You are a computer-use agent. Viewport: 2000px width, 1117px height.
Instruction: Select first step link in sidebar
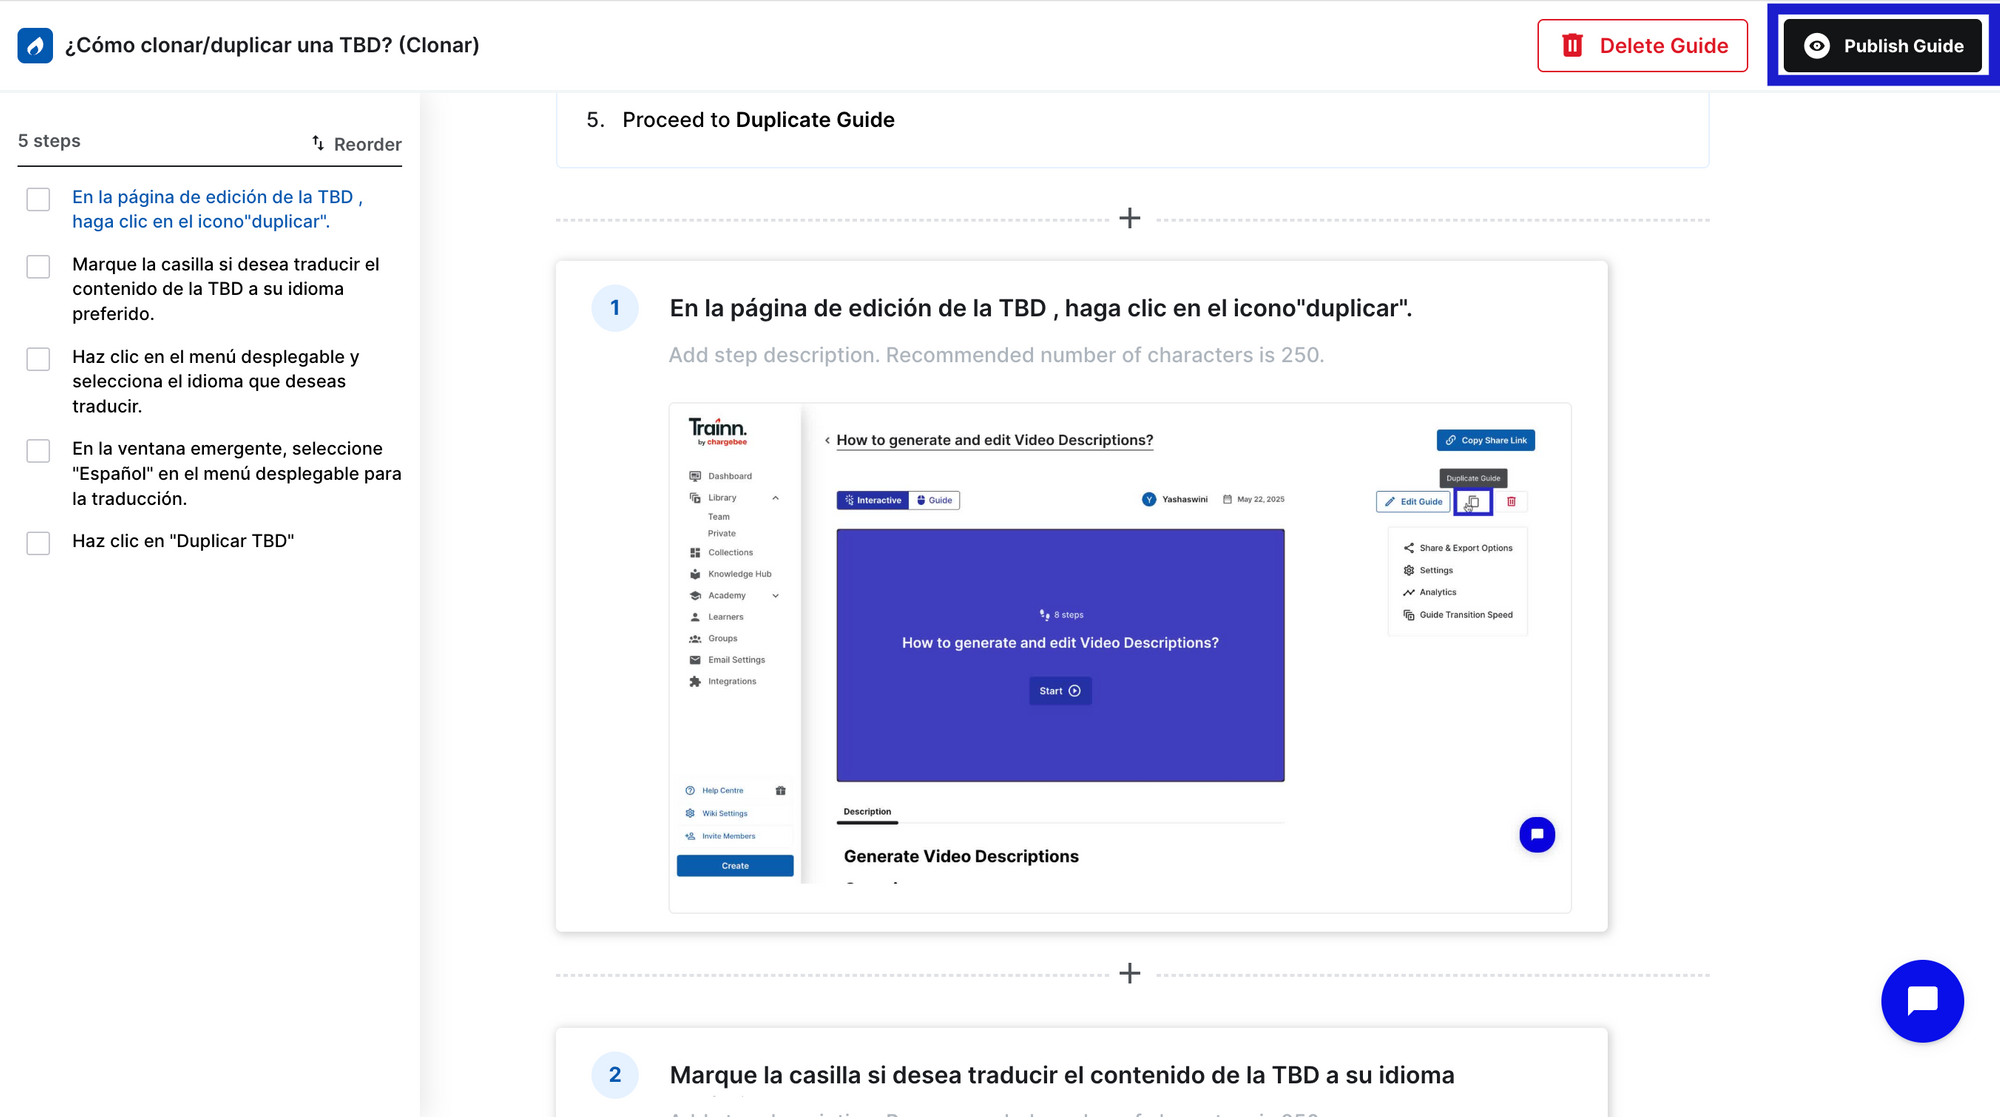tap(217, 209)
